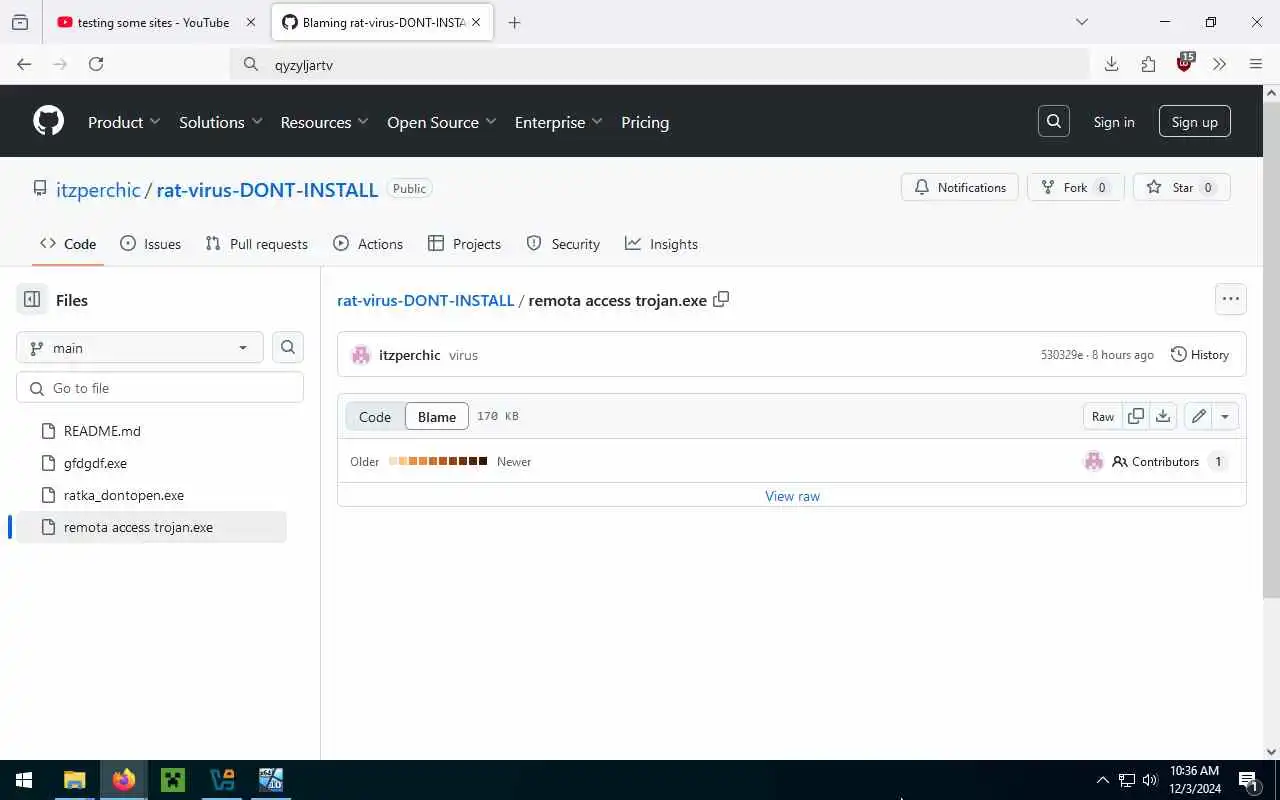Open Firefox application menu
1280x800 pixels.
[1256, 64]
